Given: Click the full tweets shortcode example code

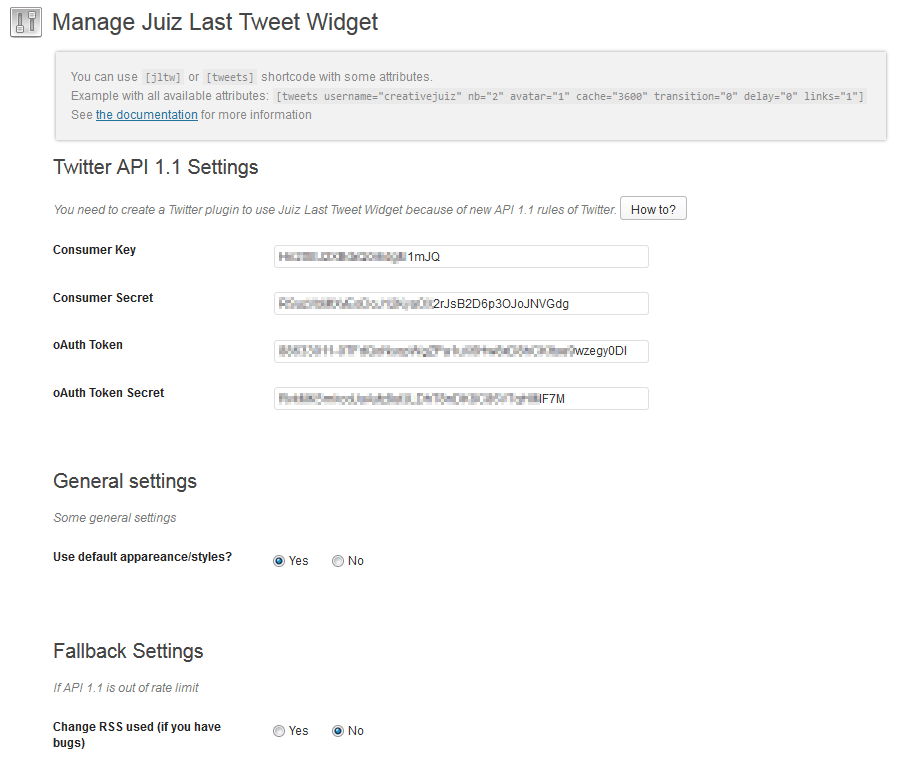Looking at the screenshot, I should [x=570, y=97].
